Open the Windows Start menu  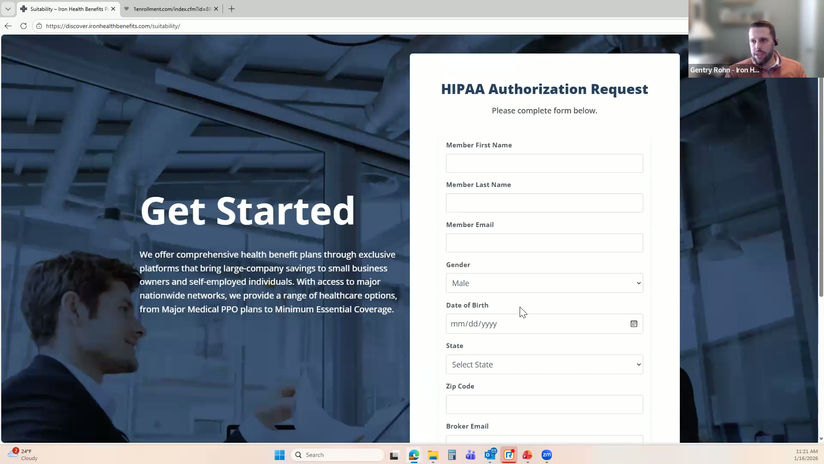(x=280, y=455)
